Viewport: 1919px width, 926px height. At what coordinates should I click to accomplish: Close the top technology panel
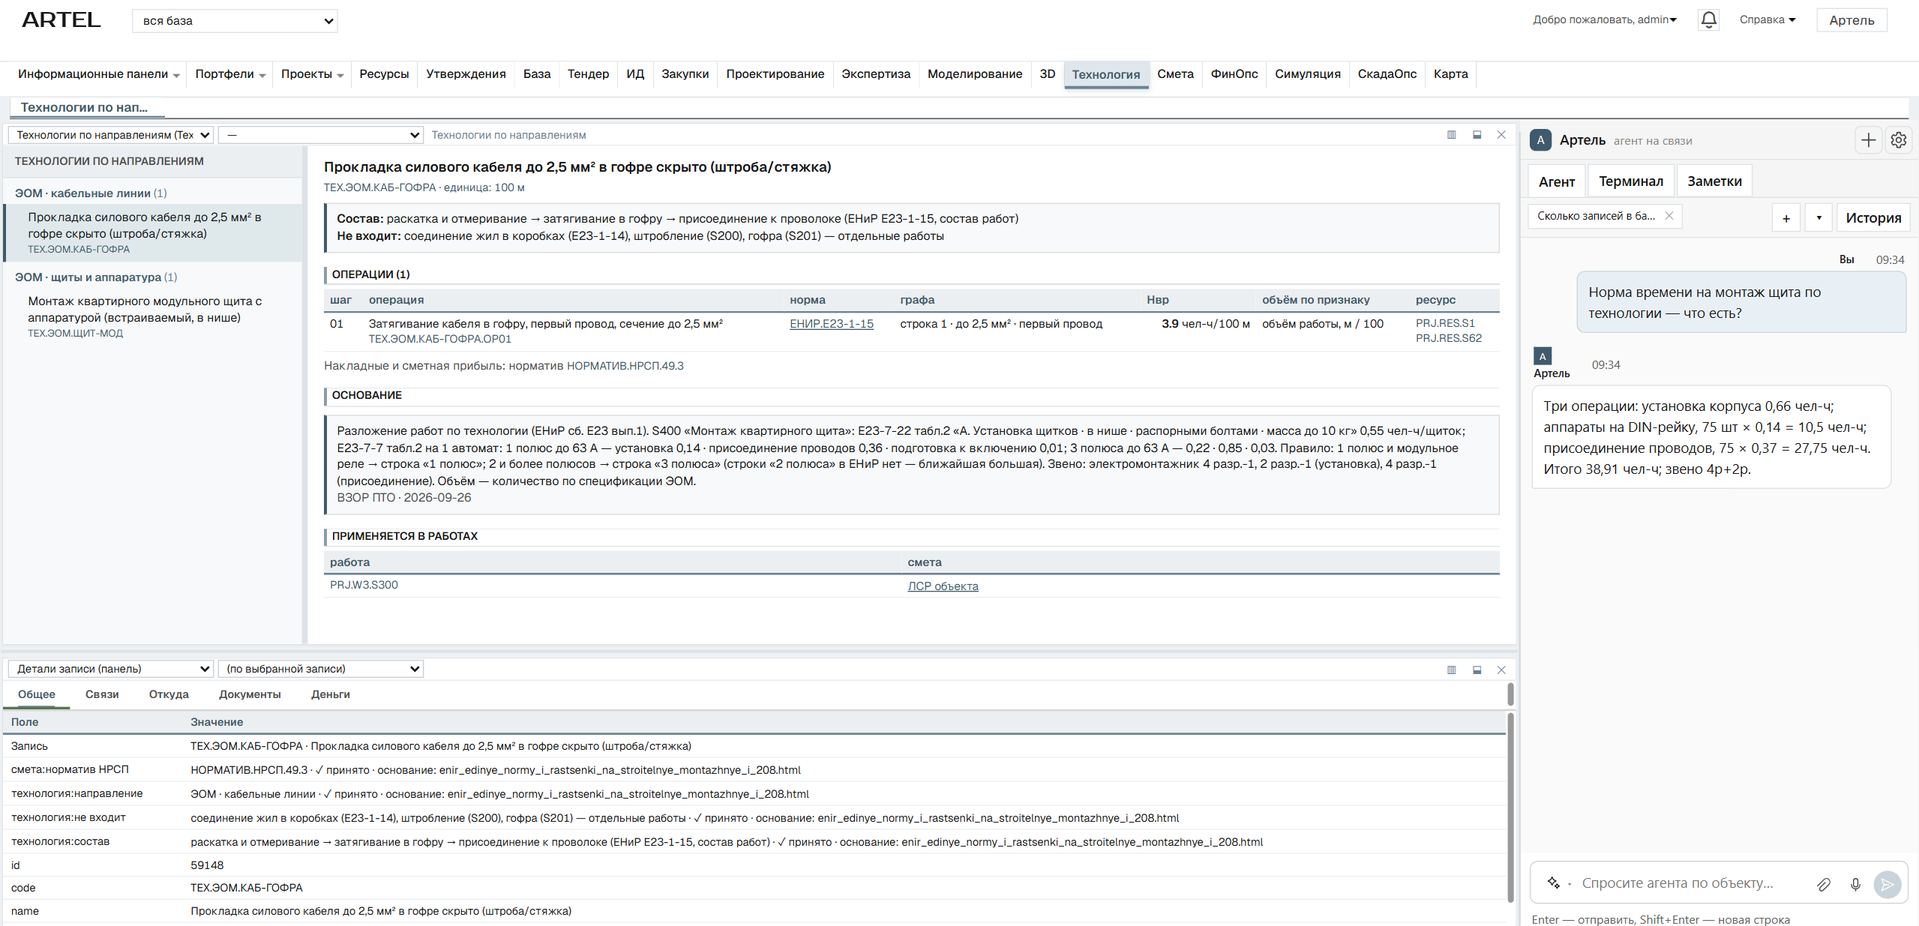coord(1501,135)
